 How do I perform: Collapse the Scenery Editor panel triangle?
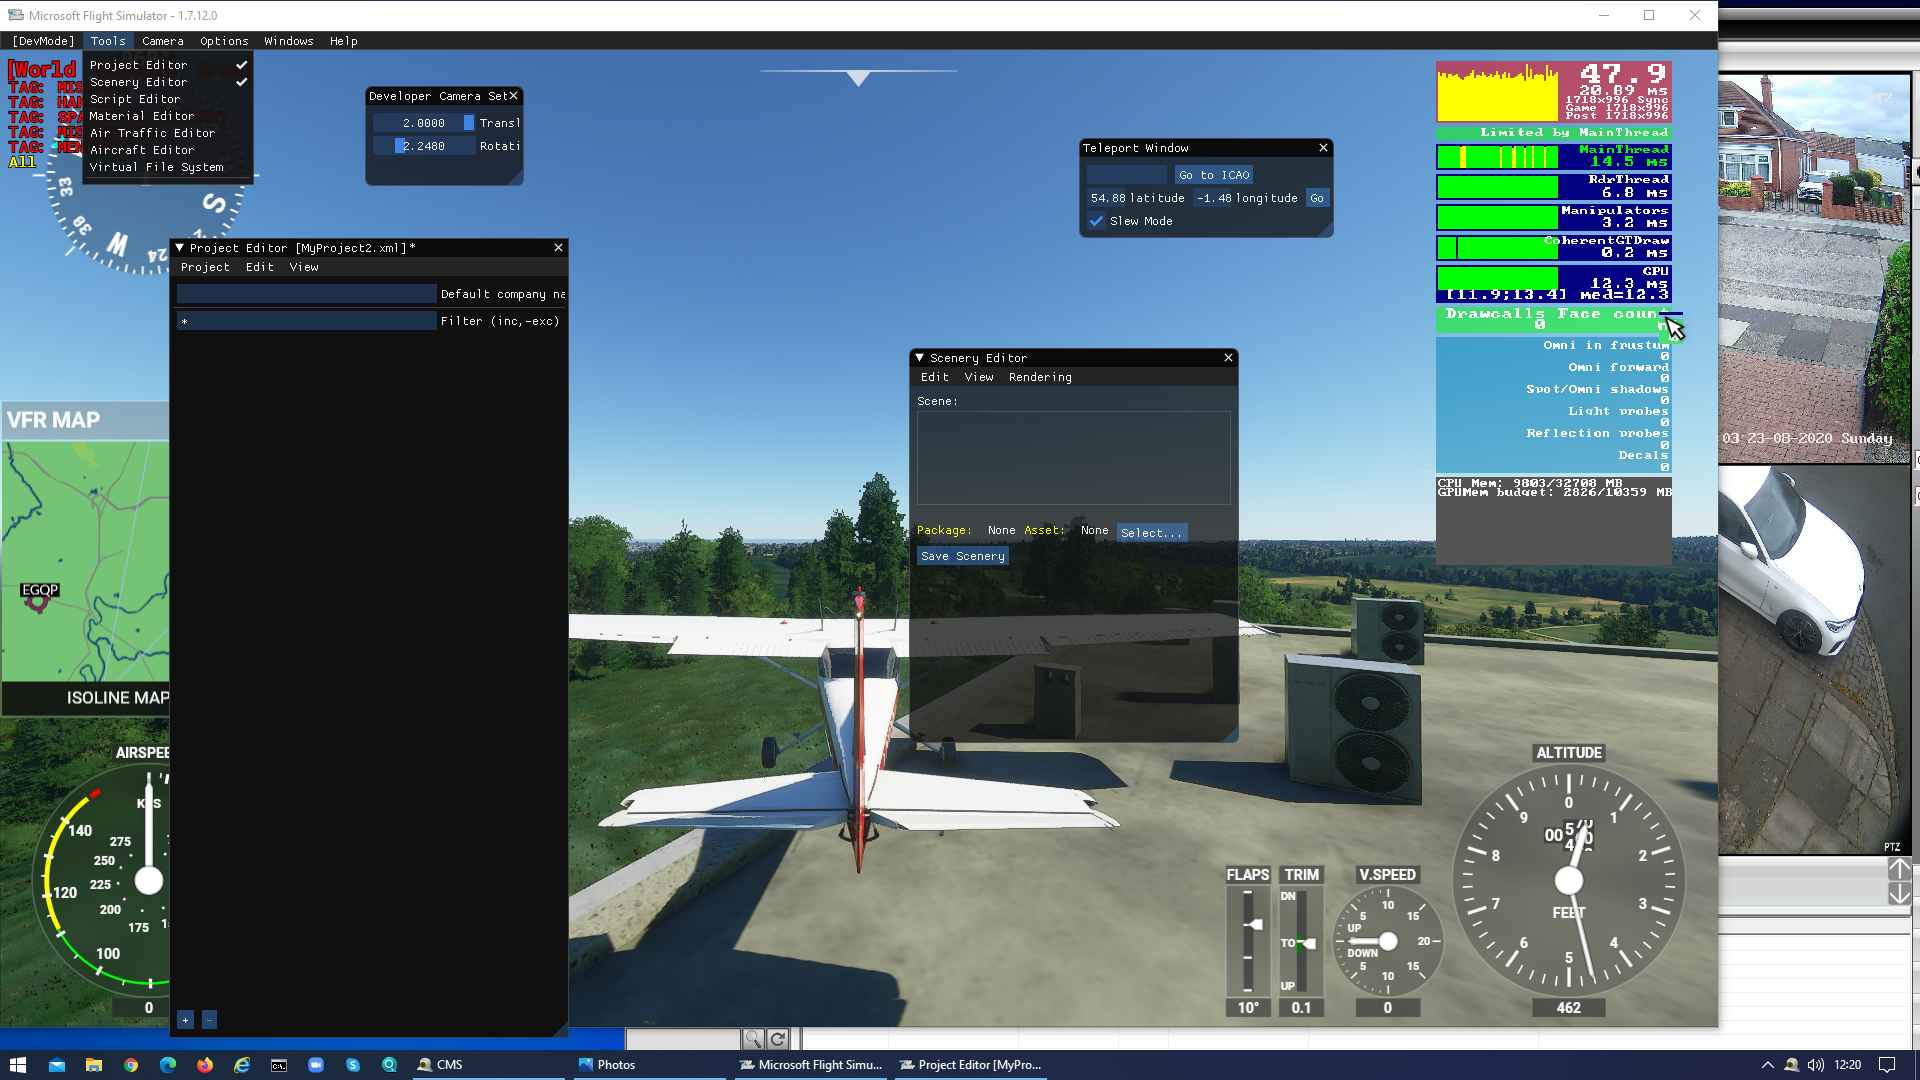point(919,357)
